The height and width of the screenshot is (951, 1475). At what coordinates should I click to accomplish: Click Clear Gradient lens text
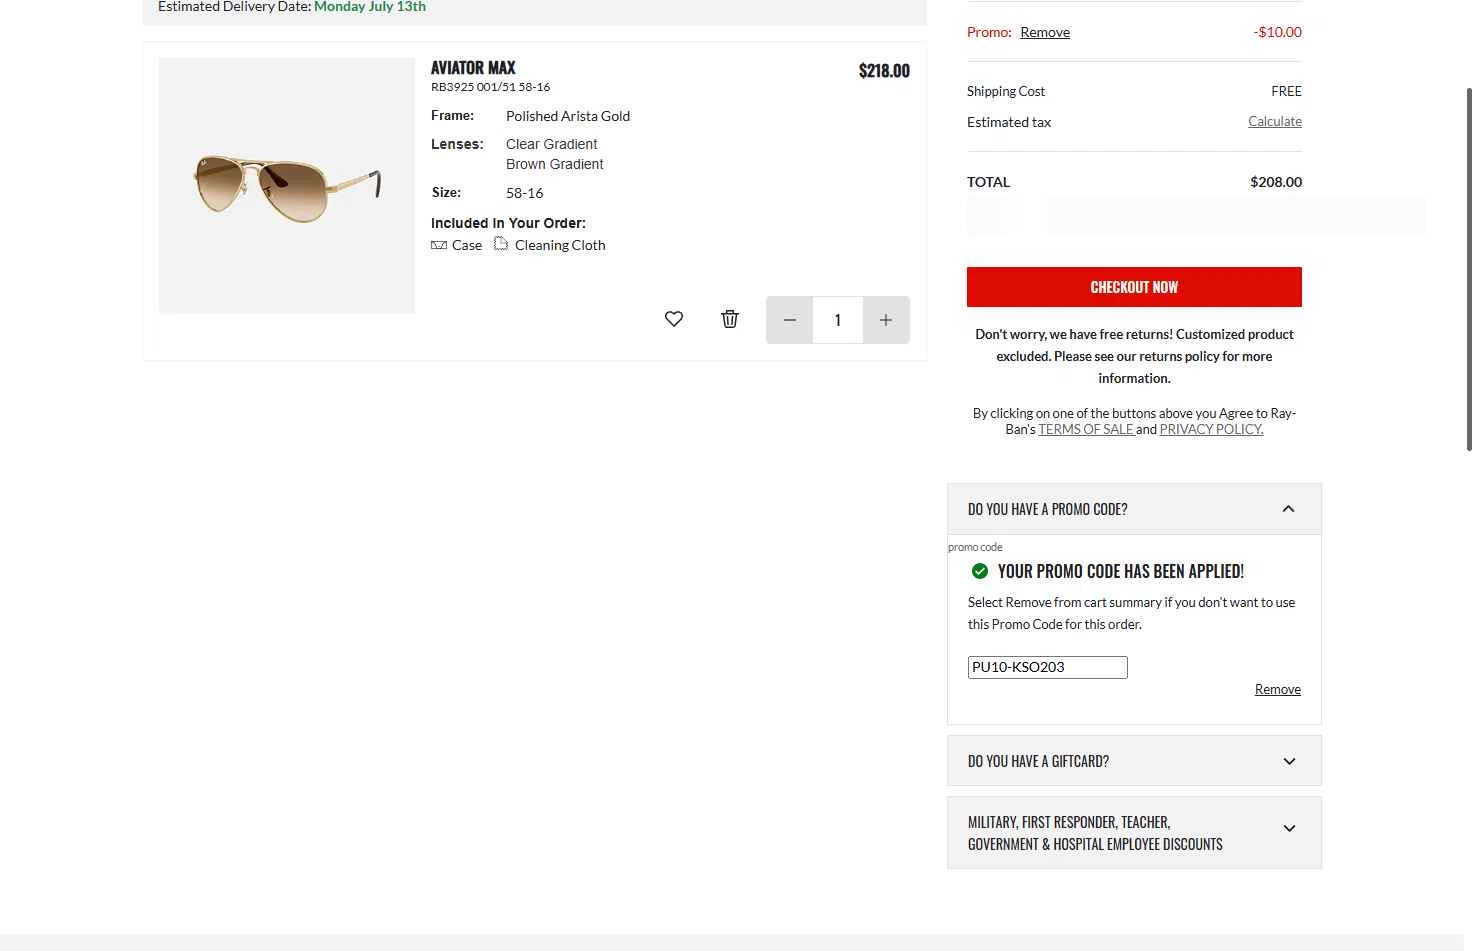(552, 144)
